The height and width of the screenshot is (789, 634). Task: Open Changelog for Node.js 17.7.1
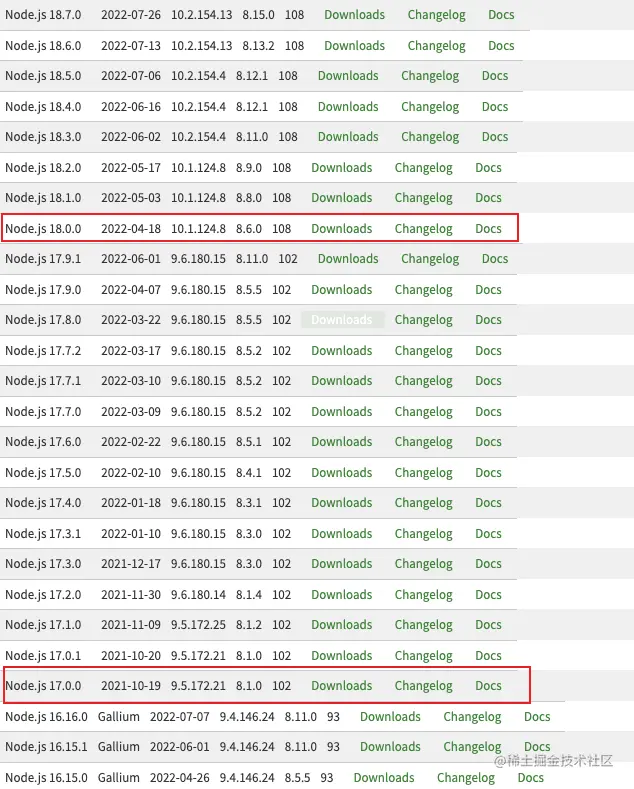point(423,381)
